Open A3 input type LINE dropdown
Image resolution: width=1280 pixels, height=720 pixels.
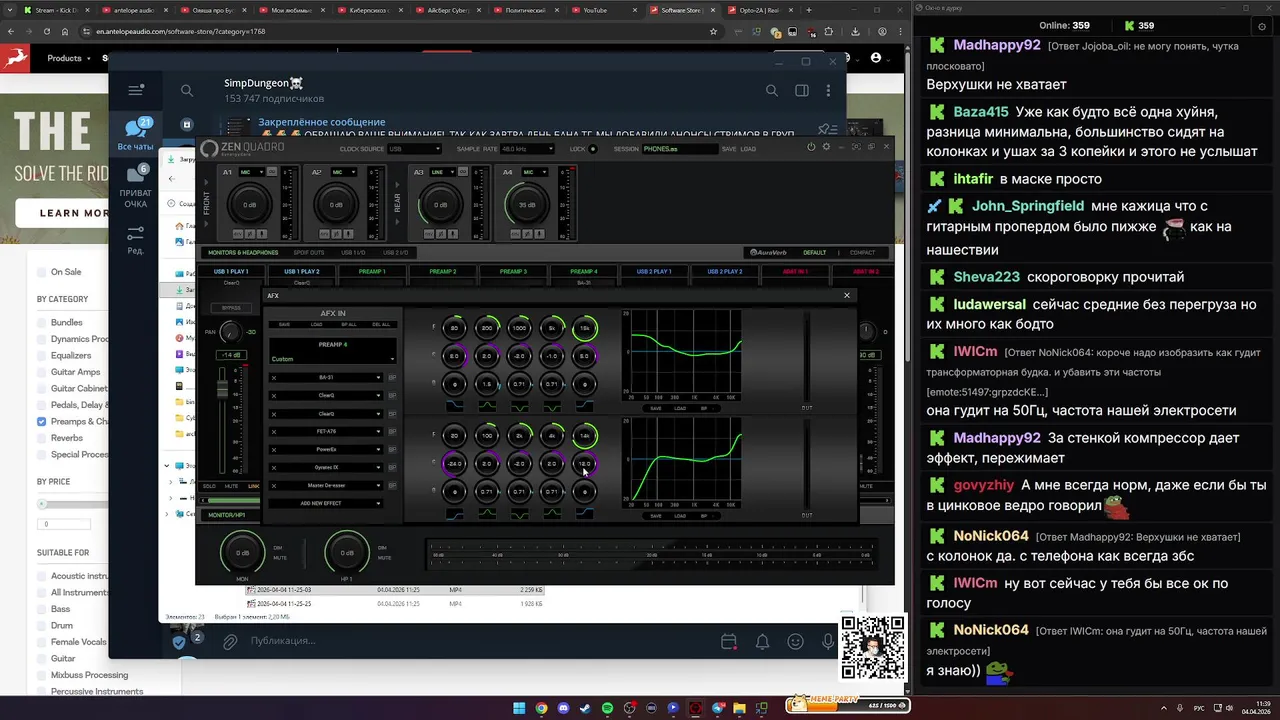tap(441, 172)
